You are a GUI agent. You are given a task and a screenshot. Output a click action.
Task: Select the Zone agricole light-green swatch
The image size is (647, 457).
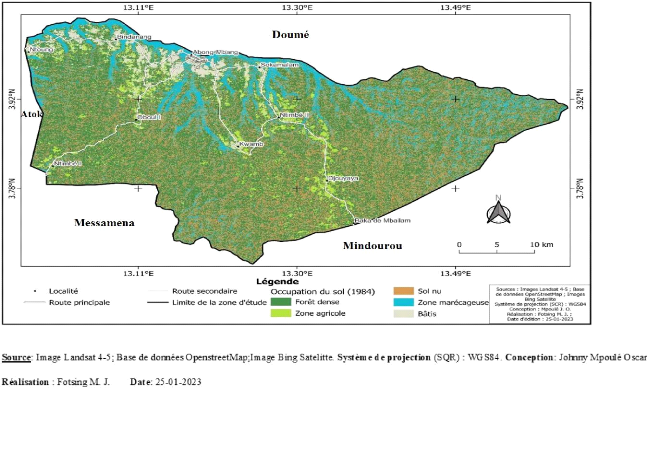point(281,313)
